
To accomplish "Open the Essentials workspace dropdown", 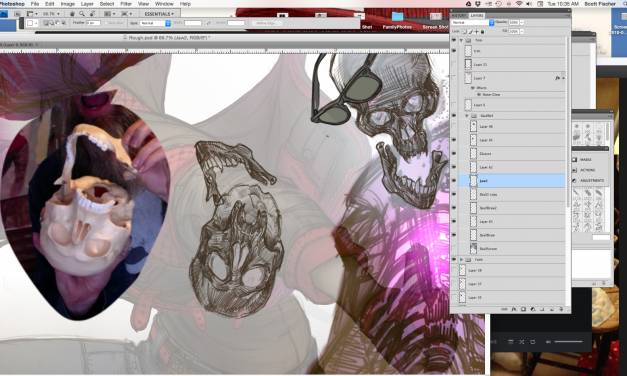I will (x=159, y=14).
